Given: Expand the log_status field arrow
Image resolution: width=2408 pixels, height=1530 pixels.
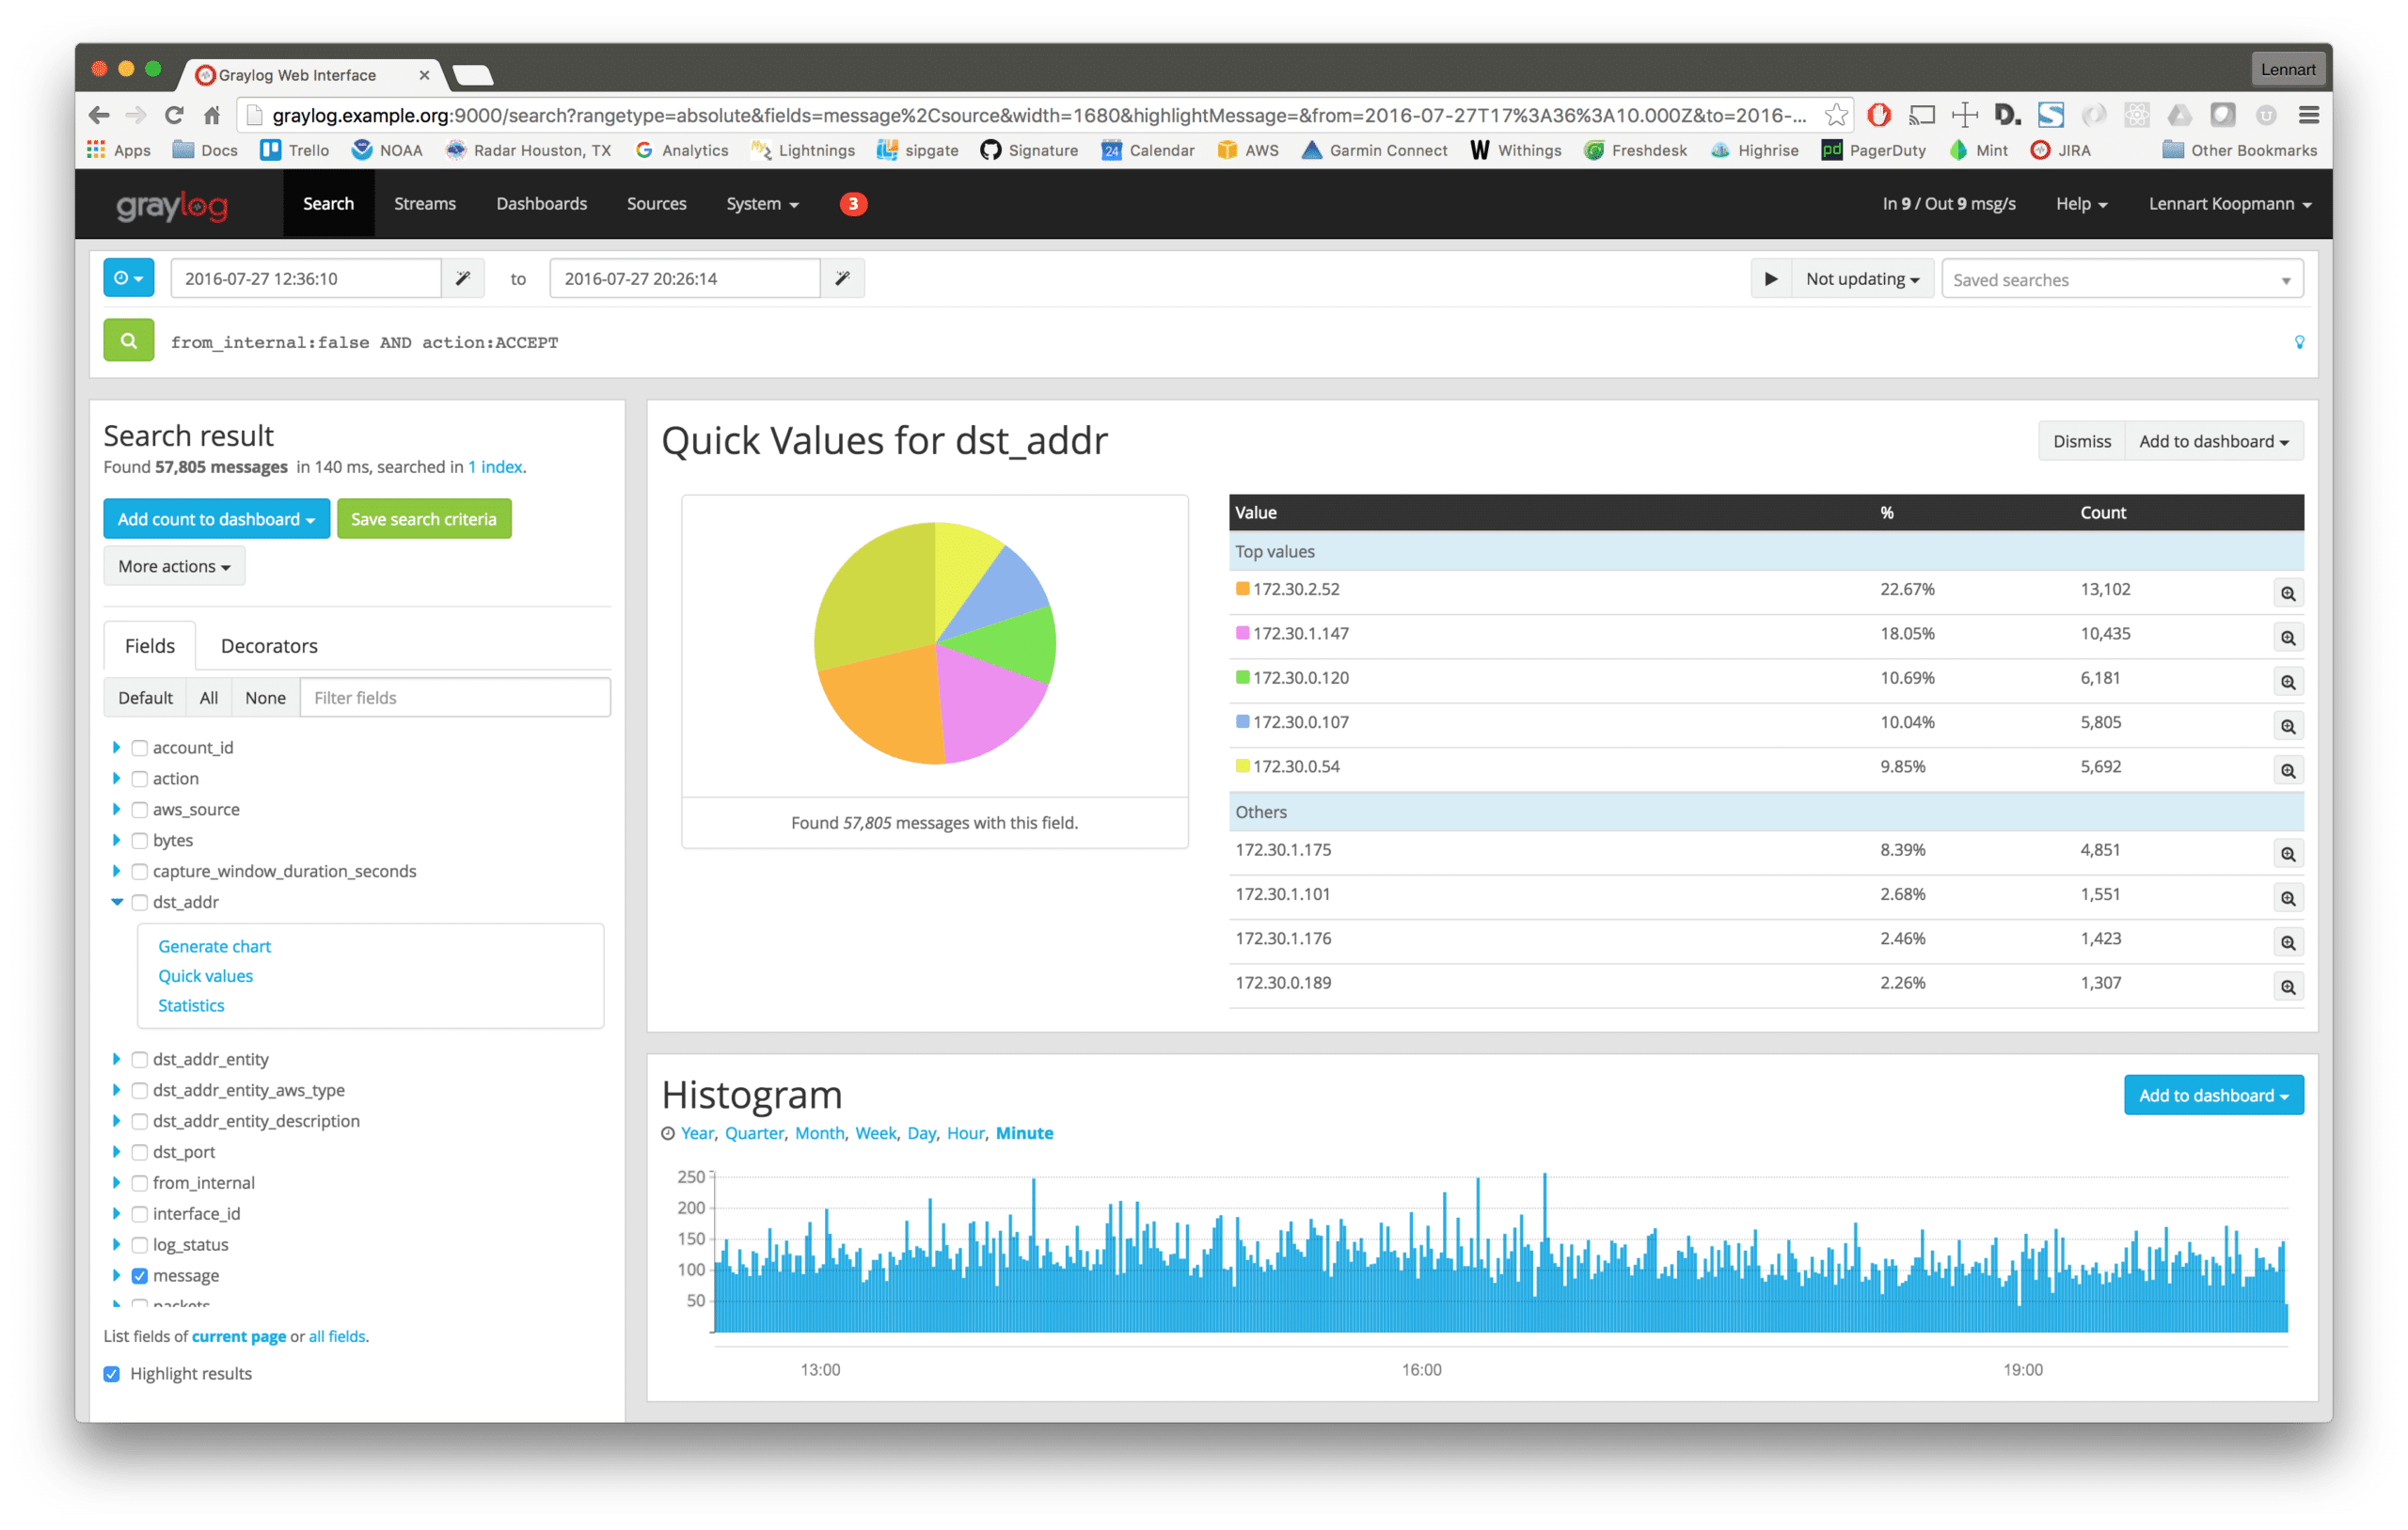Looking at the screenshot, I should (x=116, y=1245).
